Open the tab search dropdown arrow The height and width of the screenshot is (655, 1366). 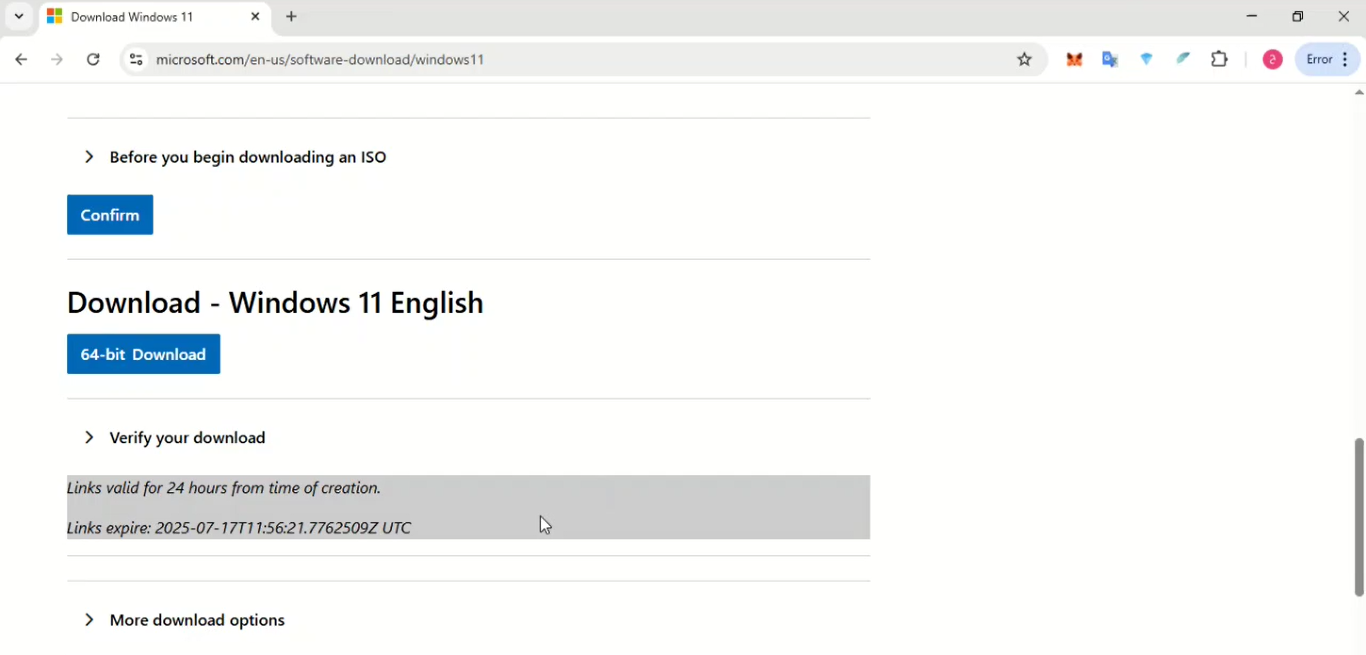coord(18,17)
